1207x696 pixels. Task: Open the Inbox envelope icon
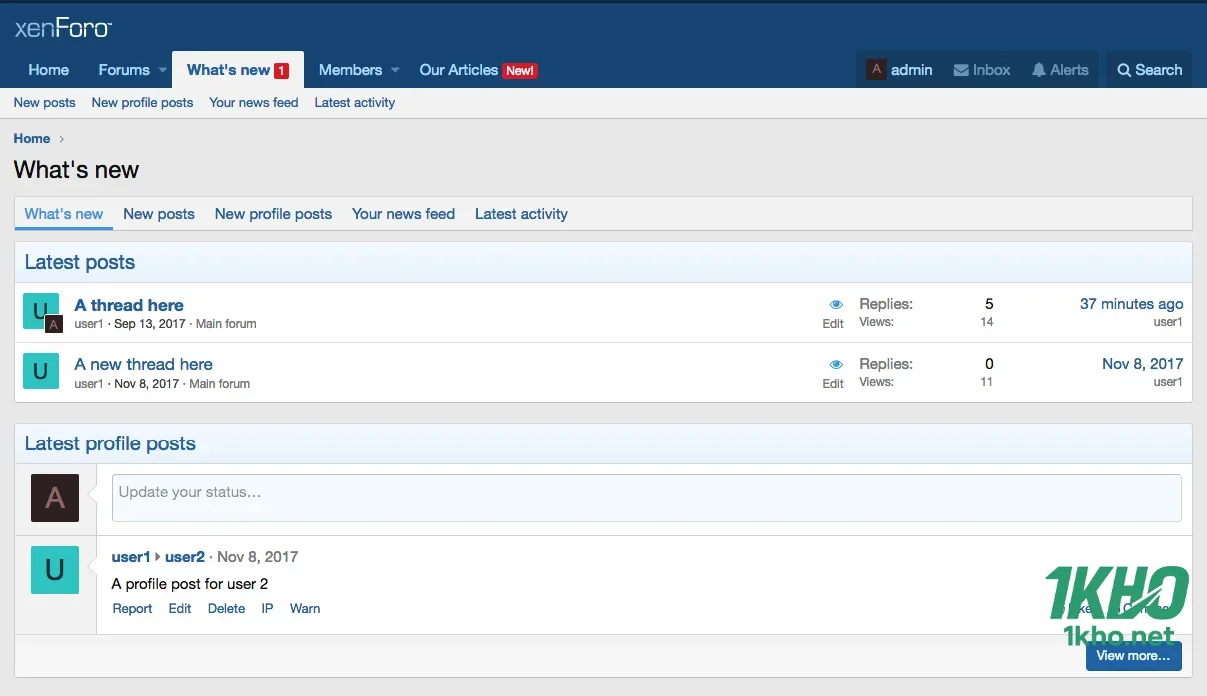961,70
